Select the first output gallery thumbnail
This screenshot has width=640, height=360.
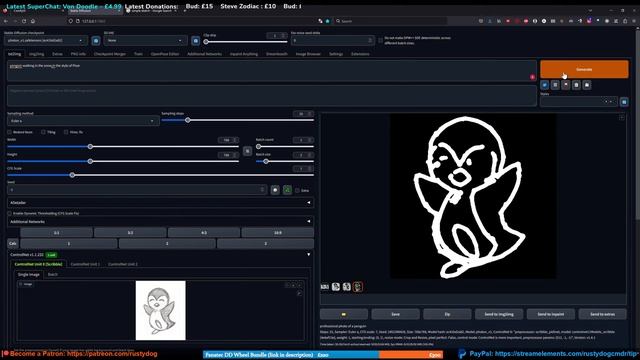click(325, 287)
